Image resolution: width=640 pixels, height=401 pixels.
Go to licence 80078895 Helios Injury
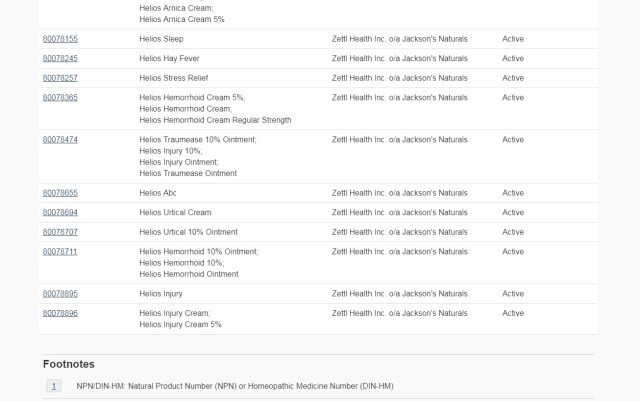60,294
